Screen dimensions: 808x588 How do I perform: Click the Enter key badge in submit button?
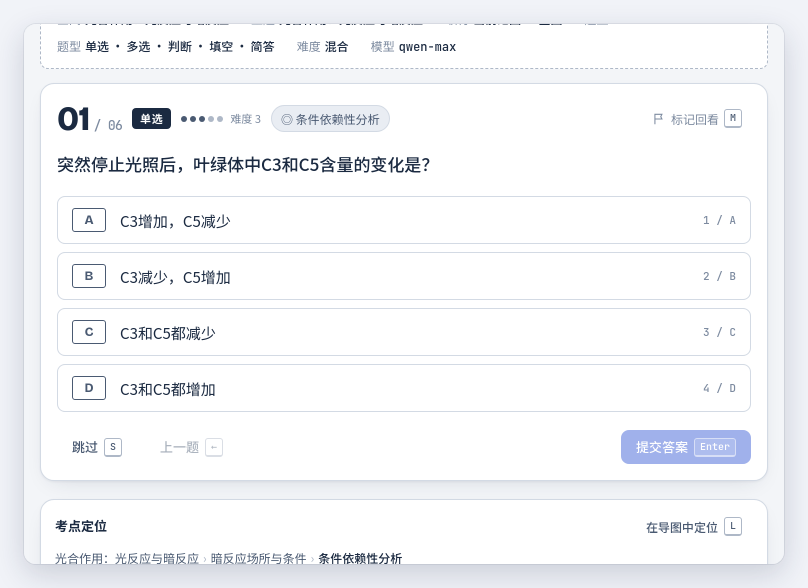pos(715,447)
